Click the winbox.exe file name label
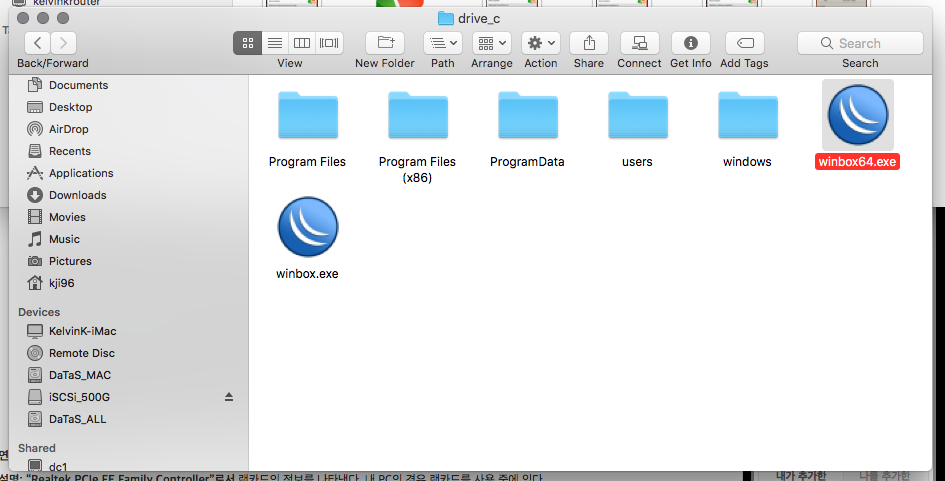 pos(307,274)
